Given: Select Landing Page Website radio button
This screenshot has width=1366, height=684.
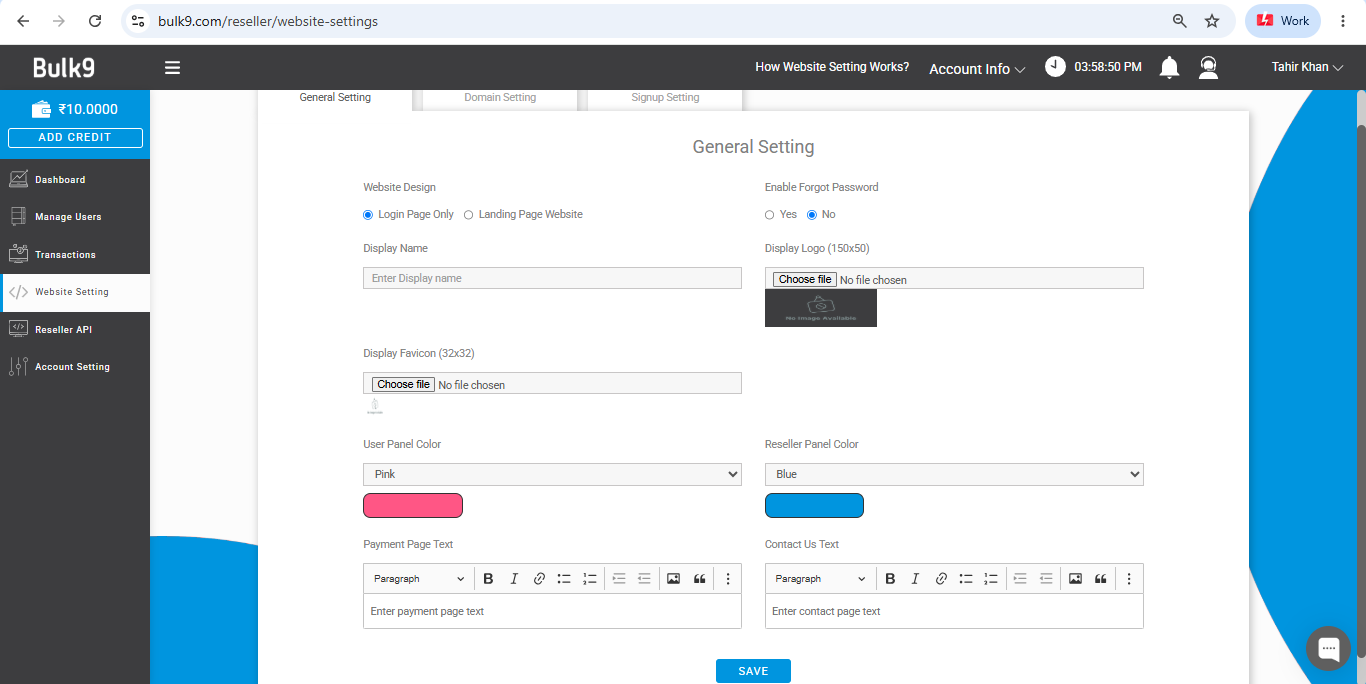Looking at the screenshot, I should point(469,215).
